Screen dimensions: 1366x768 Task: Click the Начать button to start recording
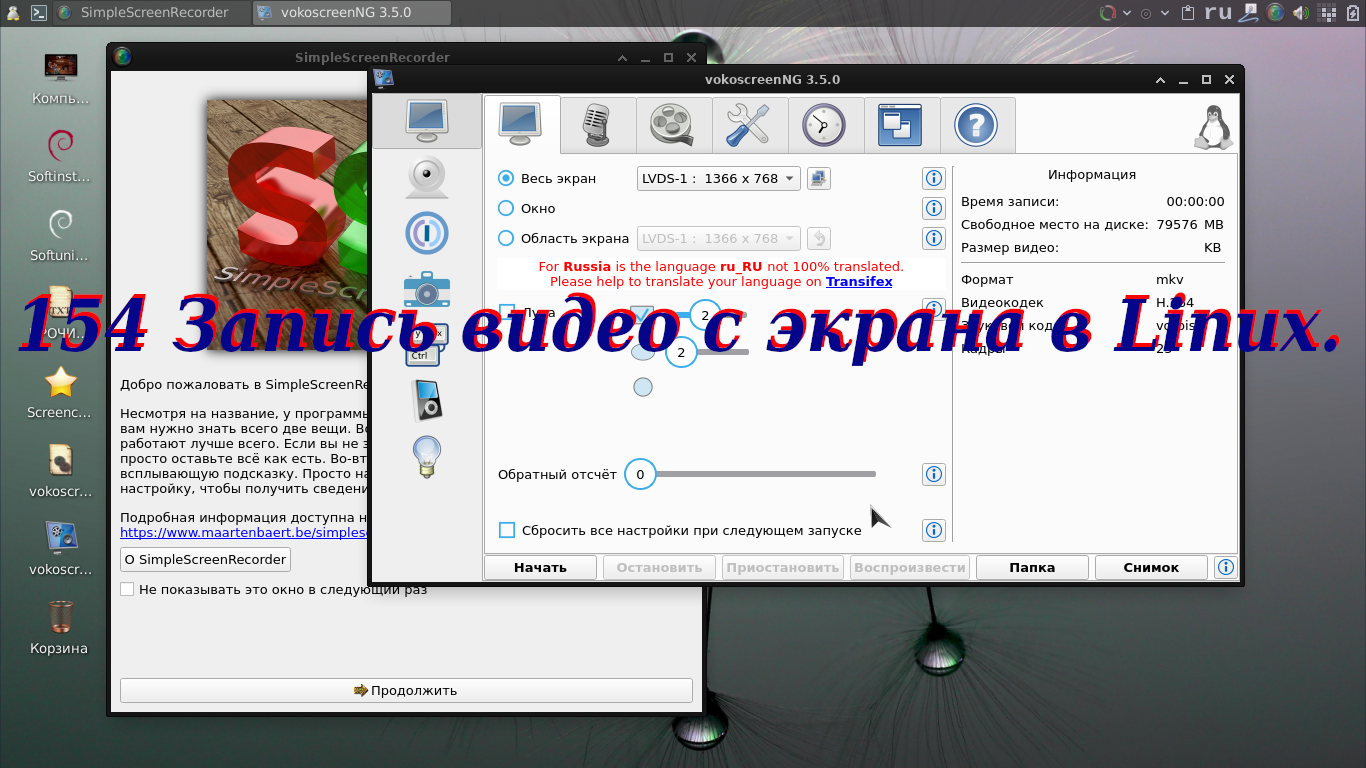pos(540,567)
